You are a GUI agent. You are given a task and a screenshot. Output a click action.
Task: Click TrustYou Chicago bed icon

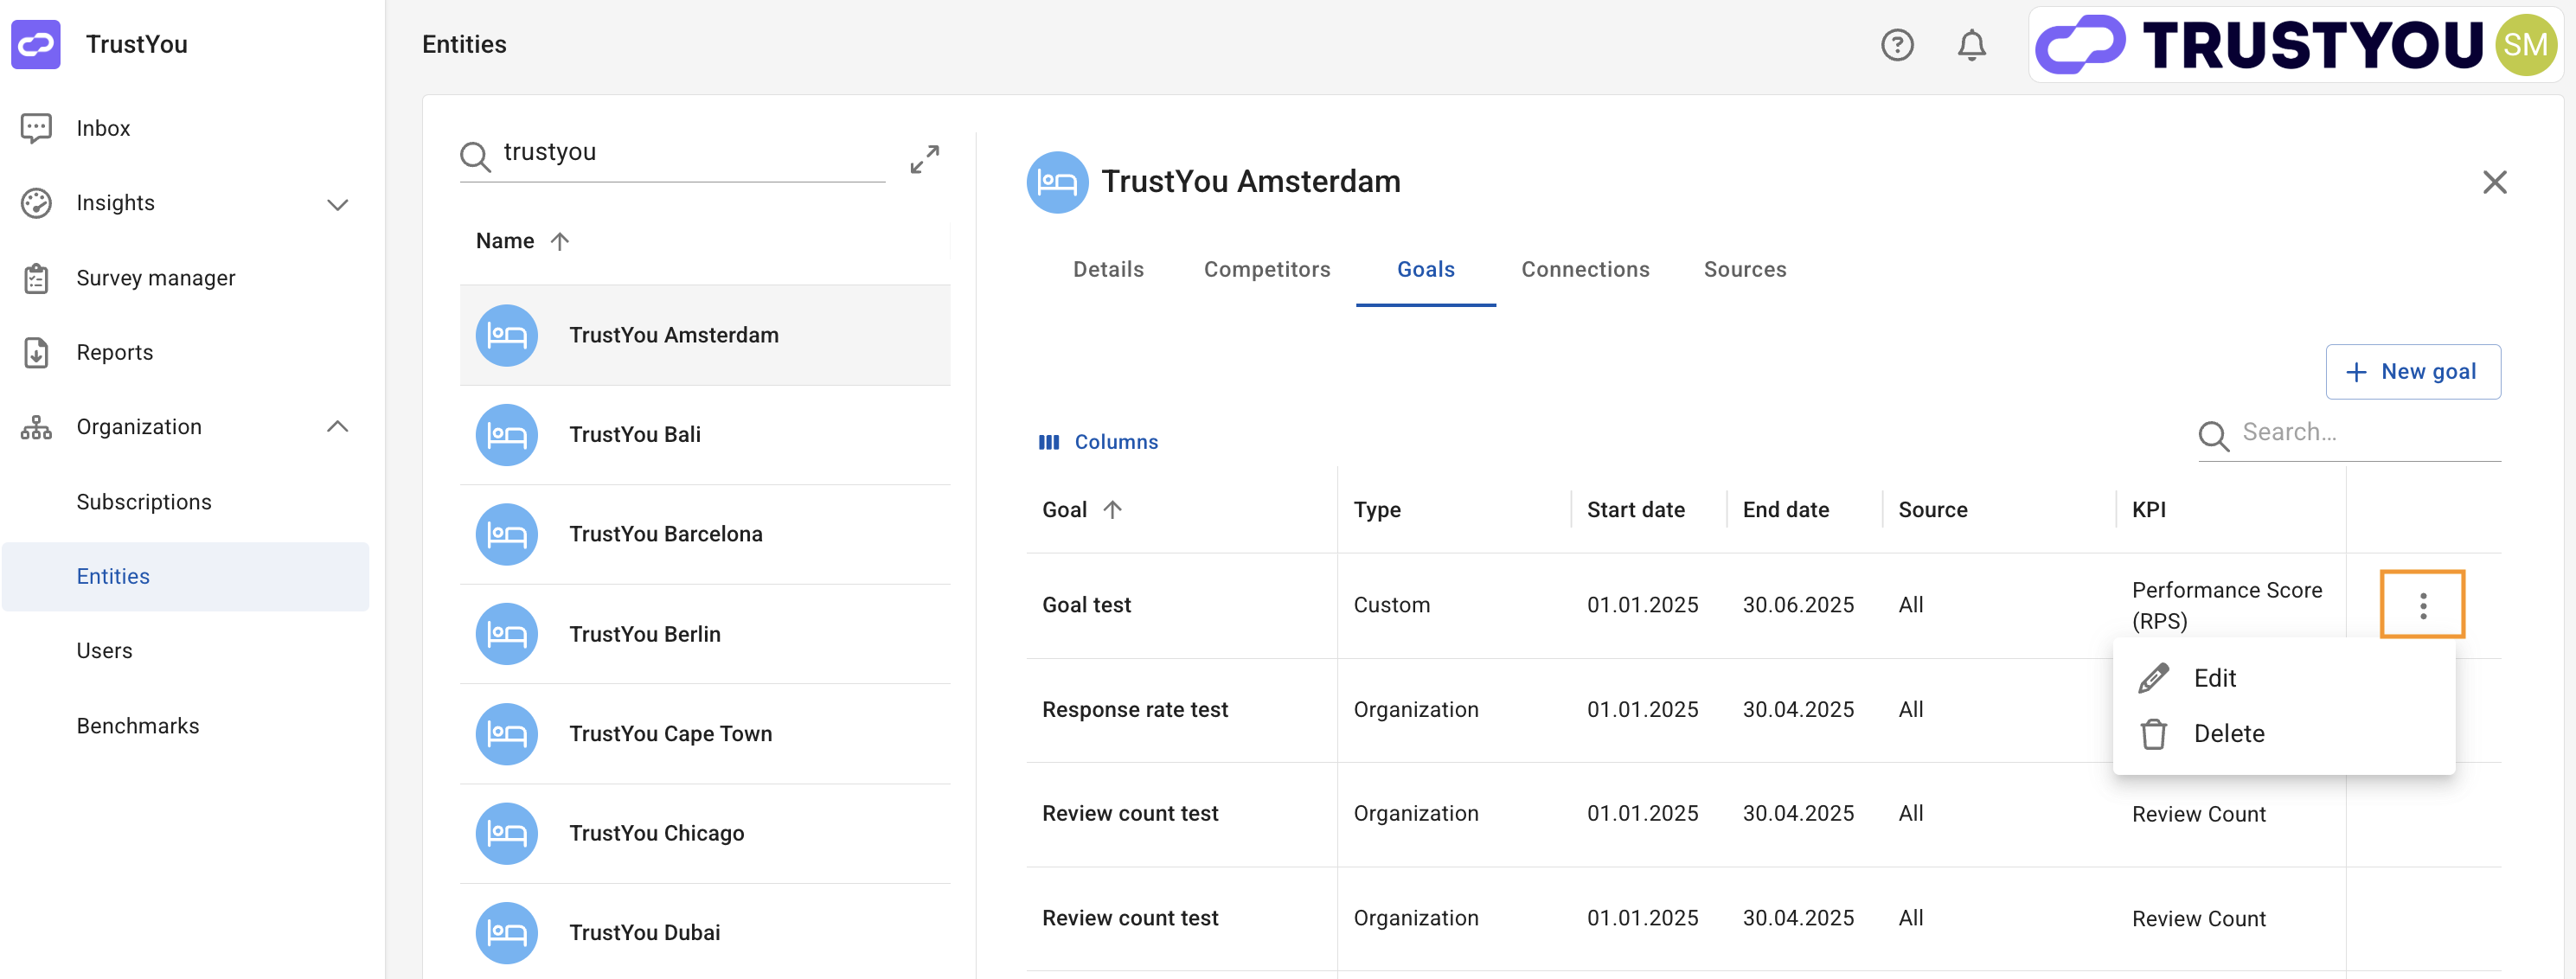coord(506,833)
